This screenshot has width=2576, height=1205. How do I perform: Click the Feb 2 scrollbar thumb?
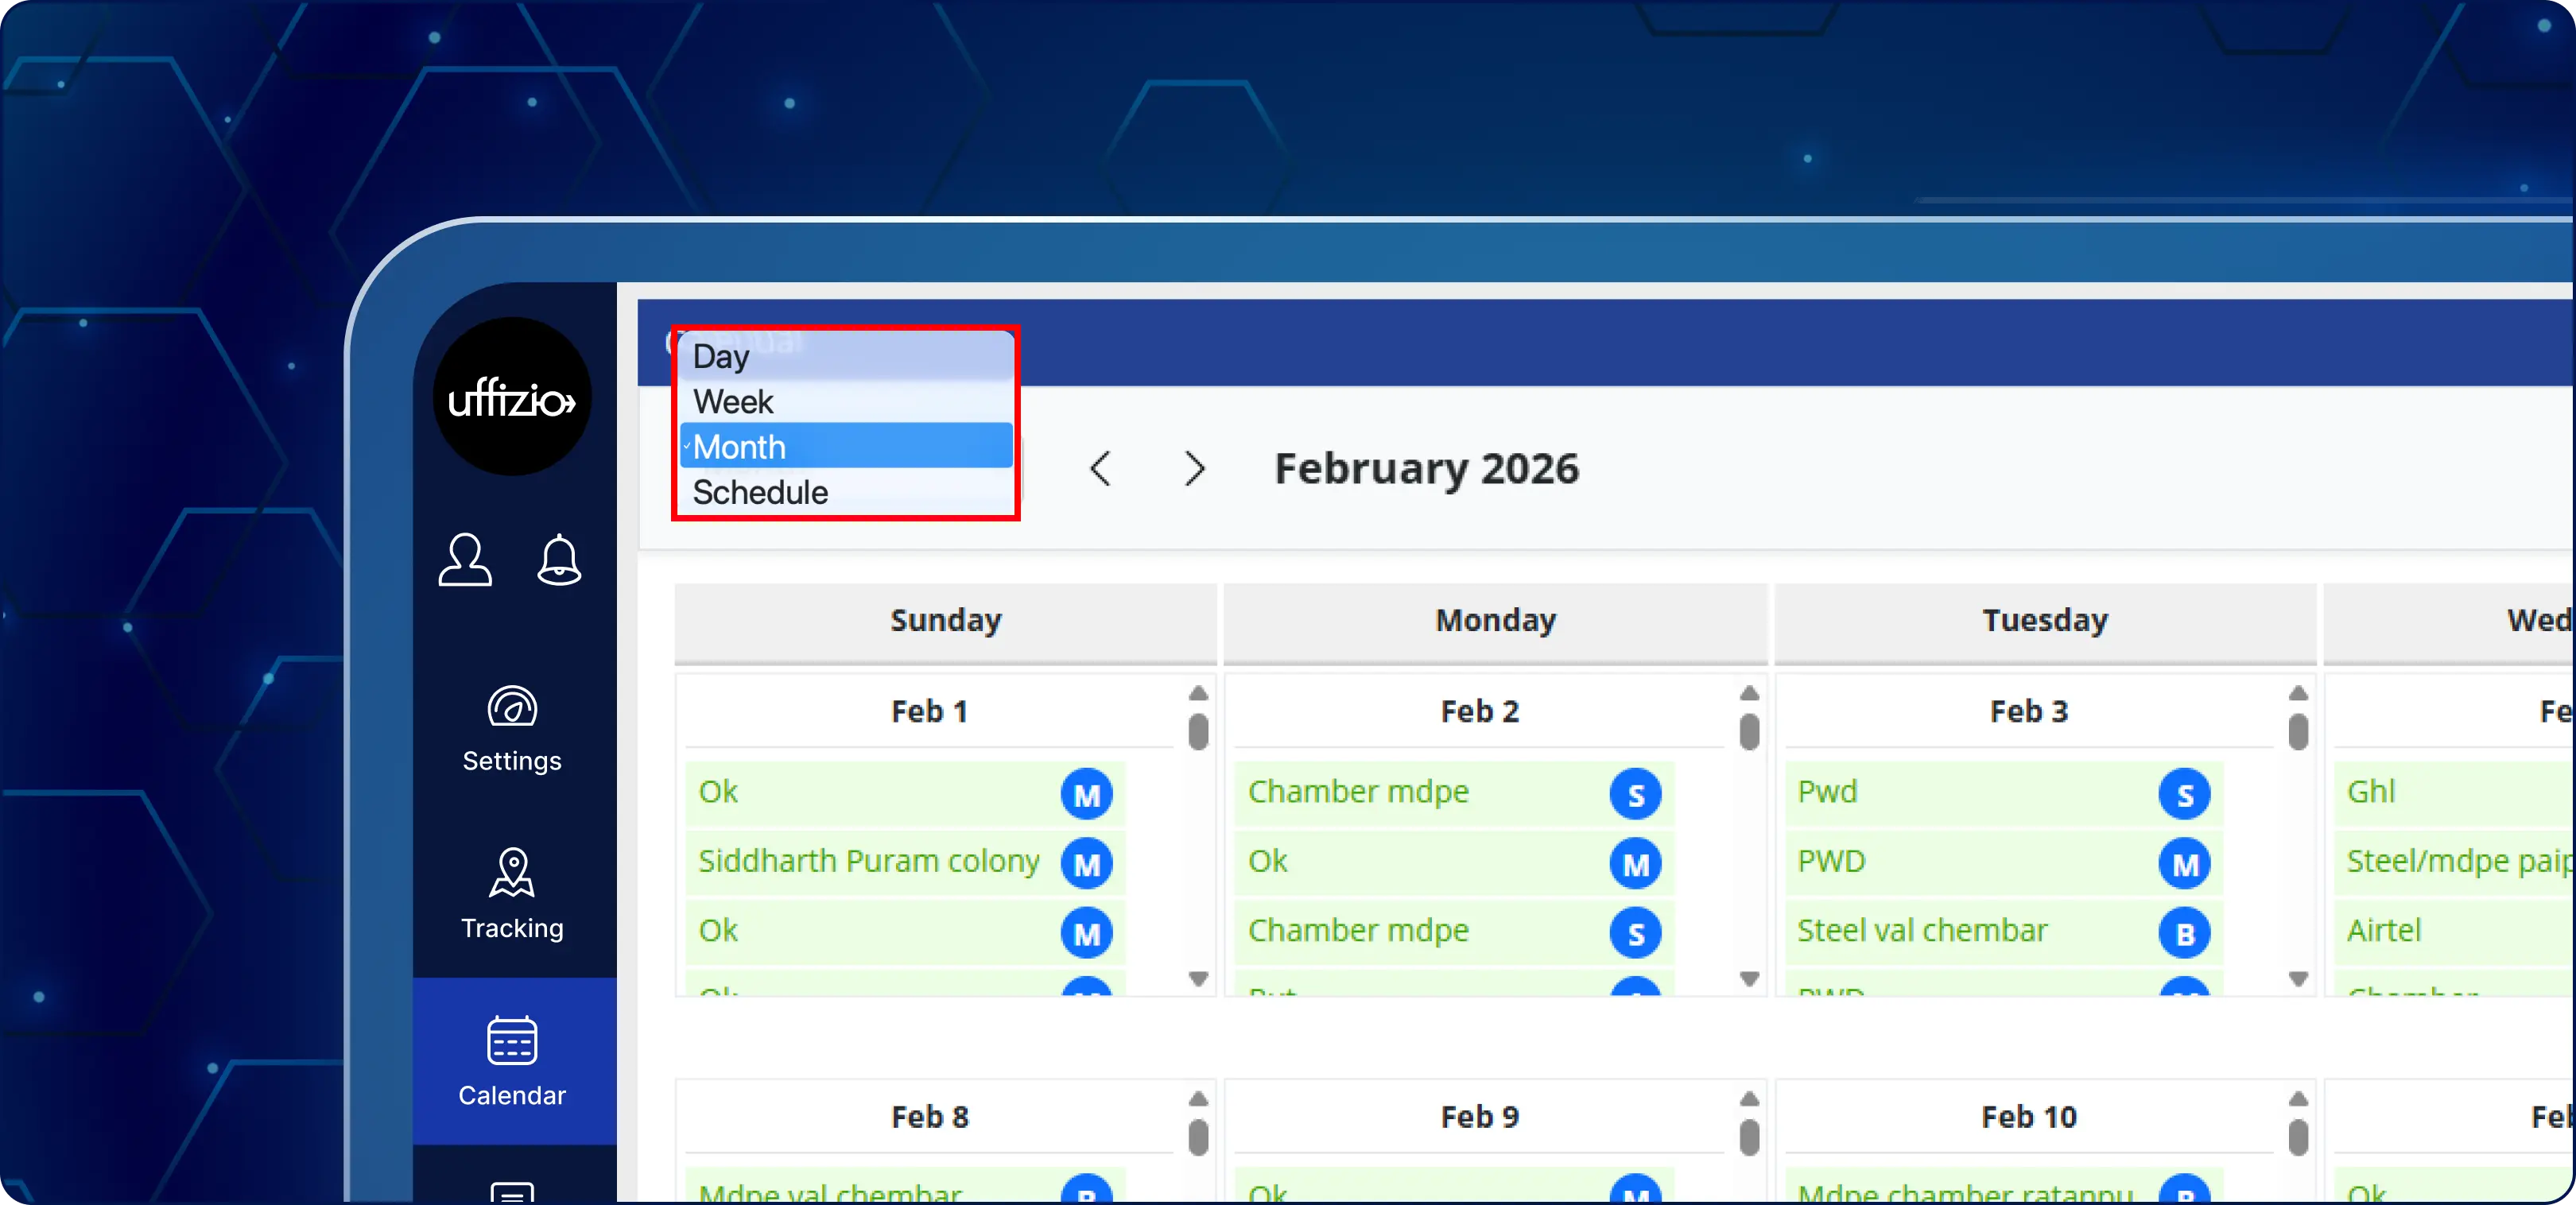coord(1749,731)
